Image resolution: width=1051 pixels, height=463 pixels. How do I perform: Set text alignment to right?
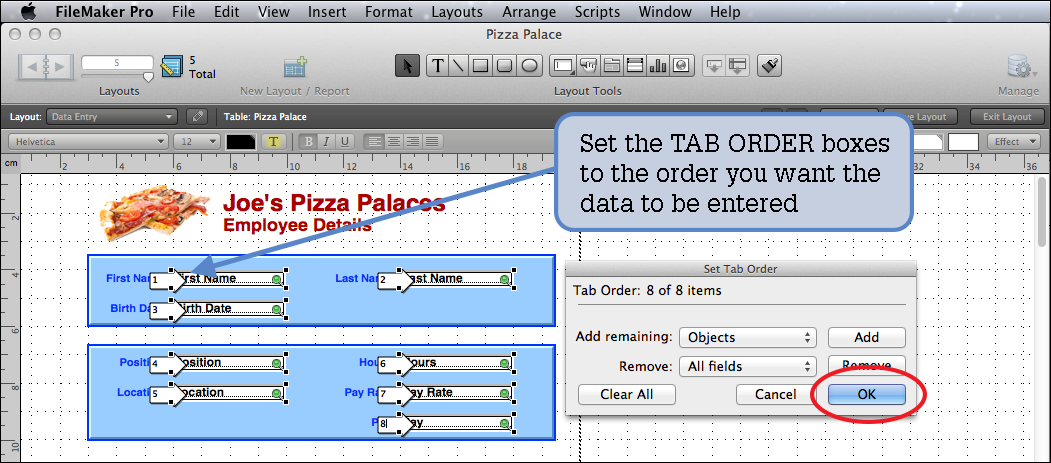[413, 141]
